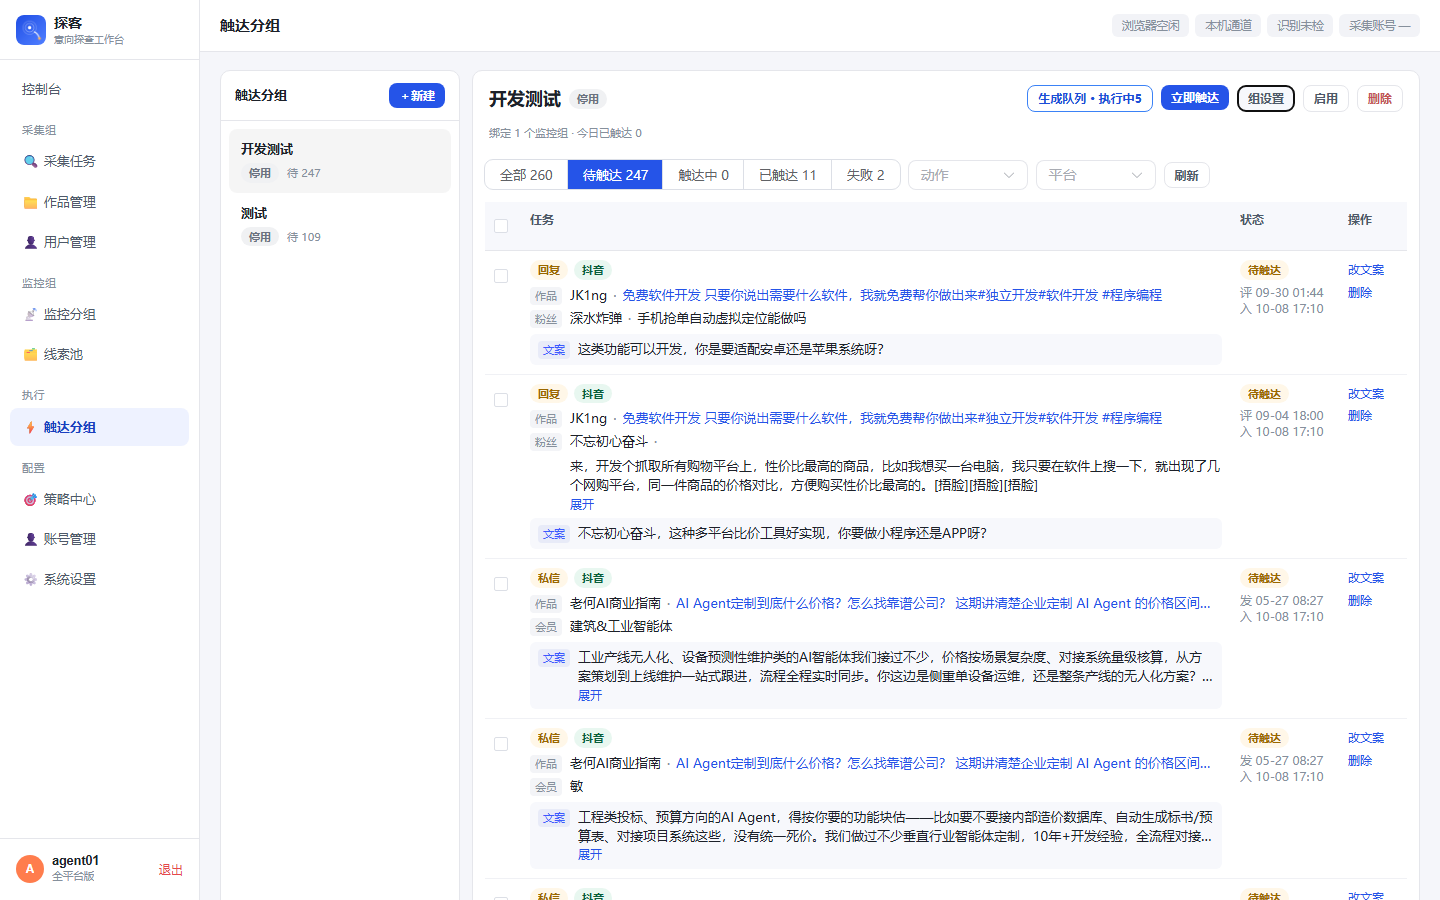Click 浏览器空闲 status badge

tap(1150, 26)
